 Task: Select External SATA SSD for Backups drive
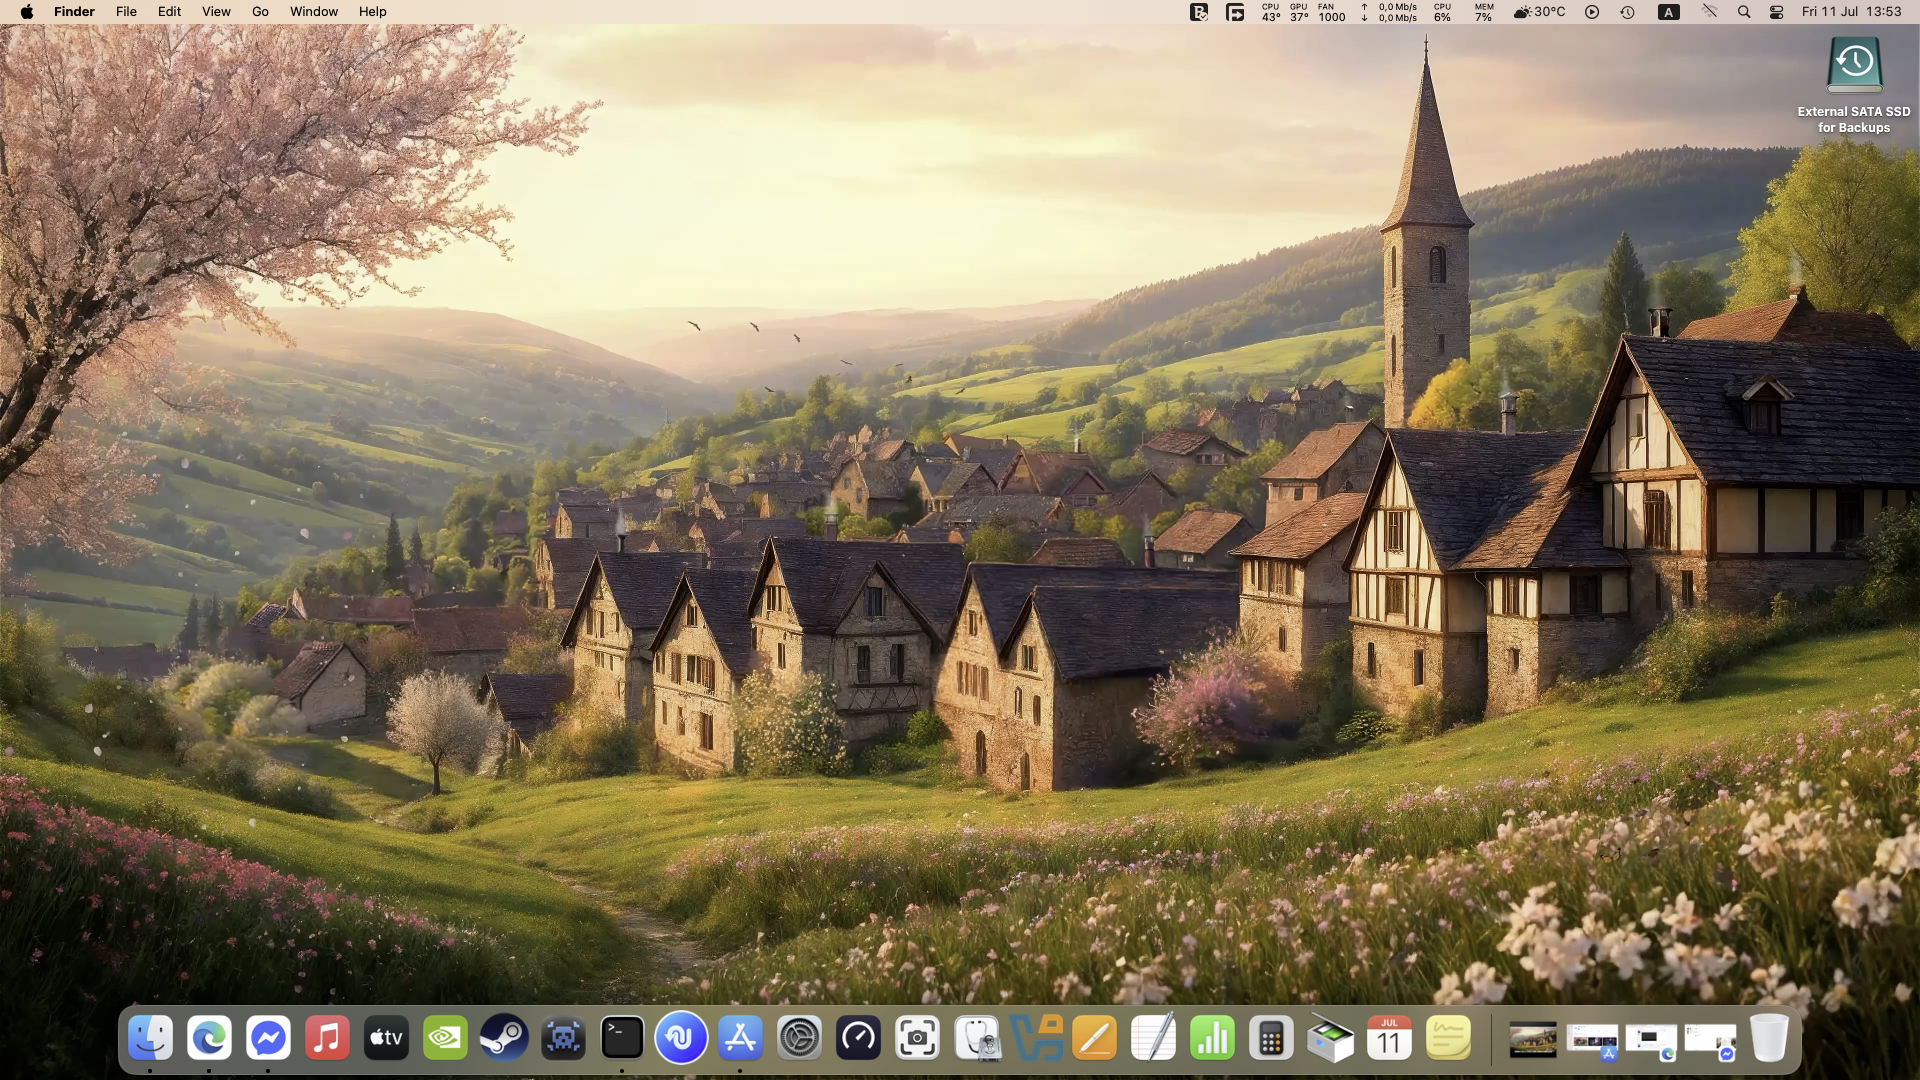1854,66
